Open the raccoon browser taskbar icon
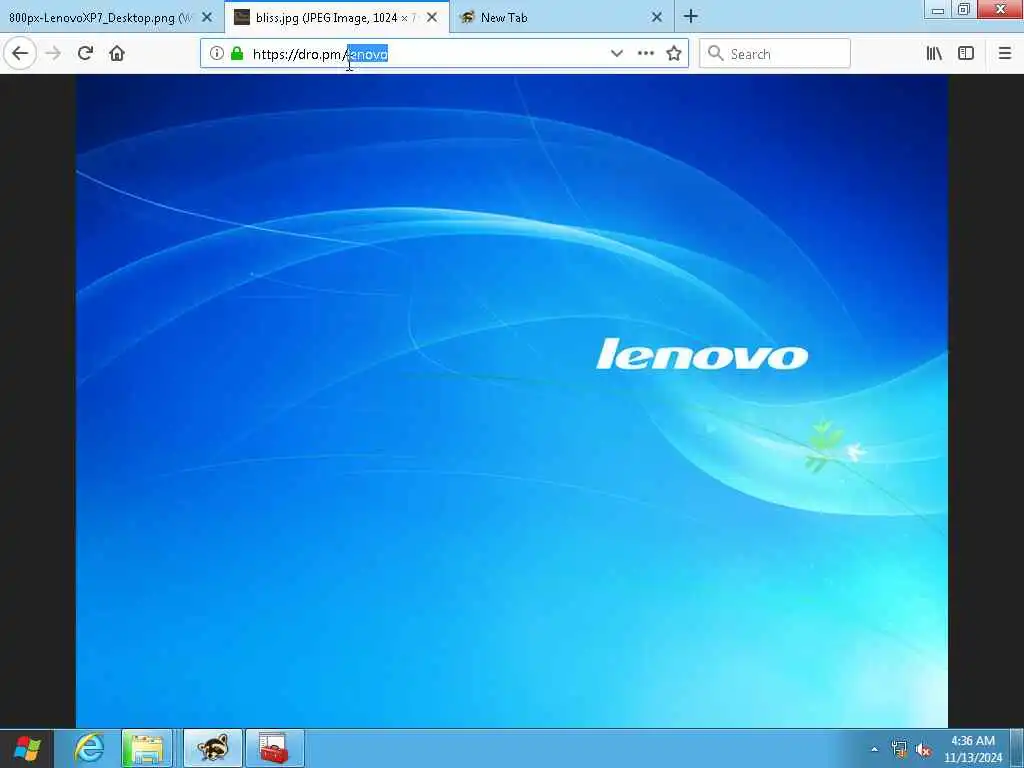Screen dimensions: 1024x768 pos(213,748)
